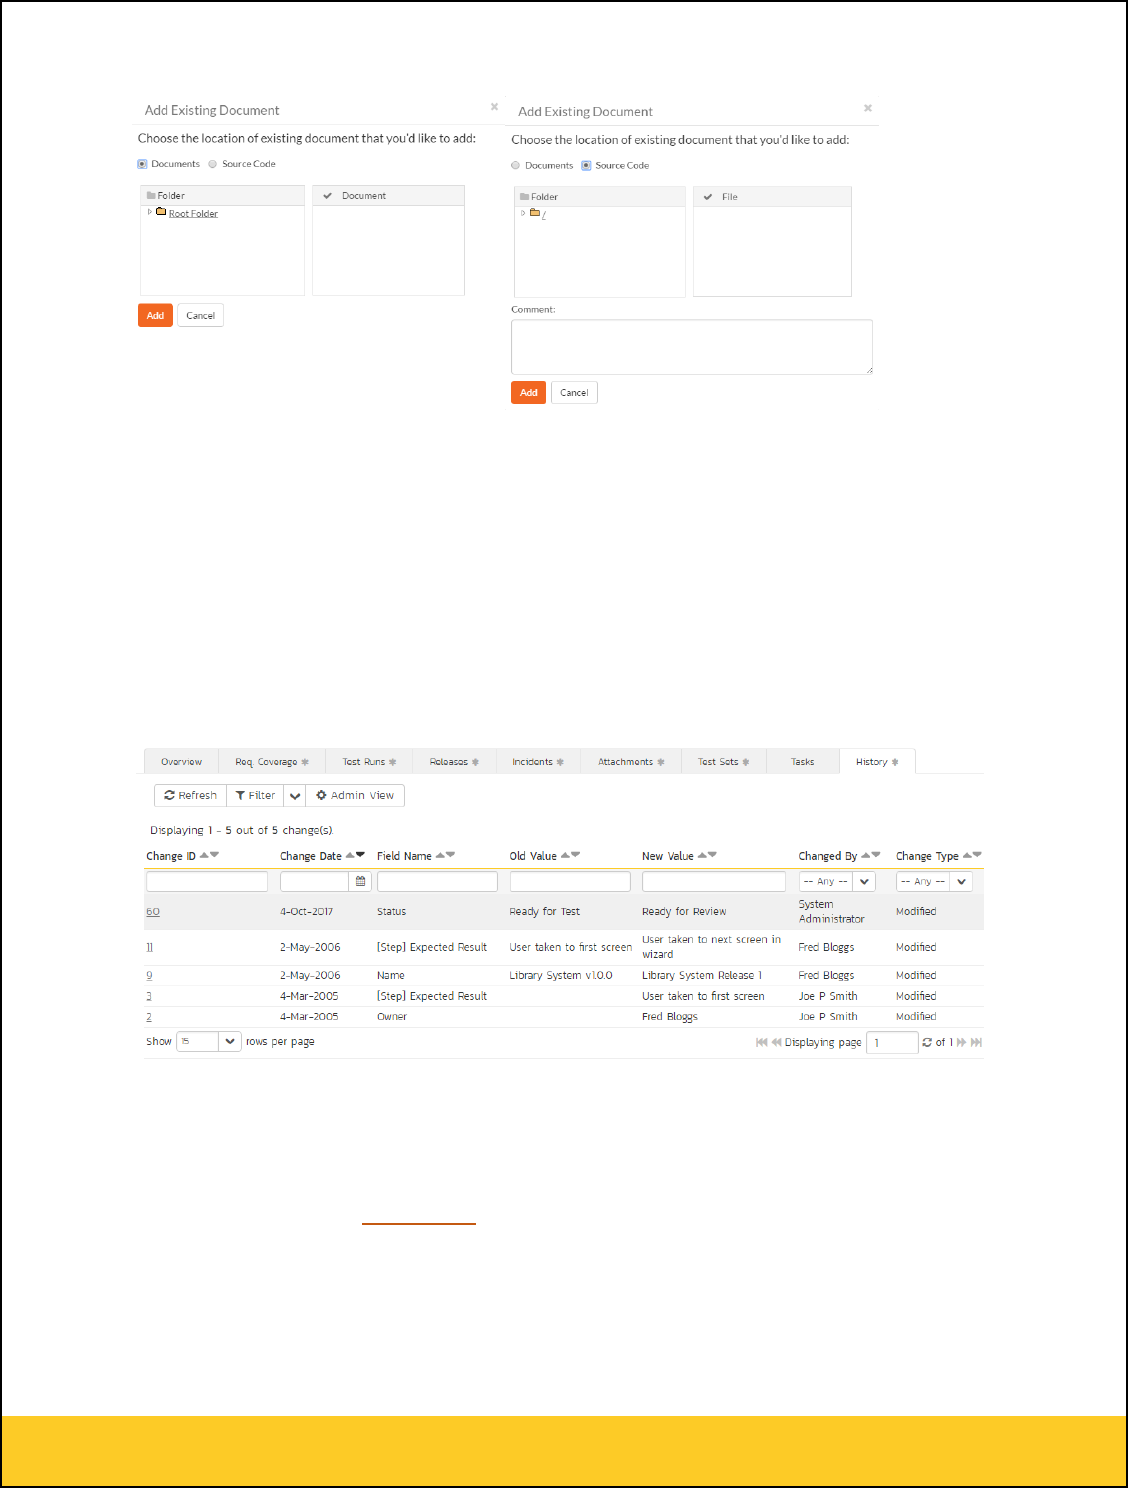Open change ID 3 link

149,996
